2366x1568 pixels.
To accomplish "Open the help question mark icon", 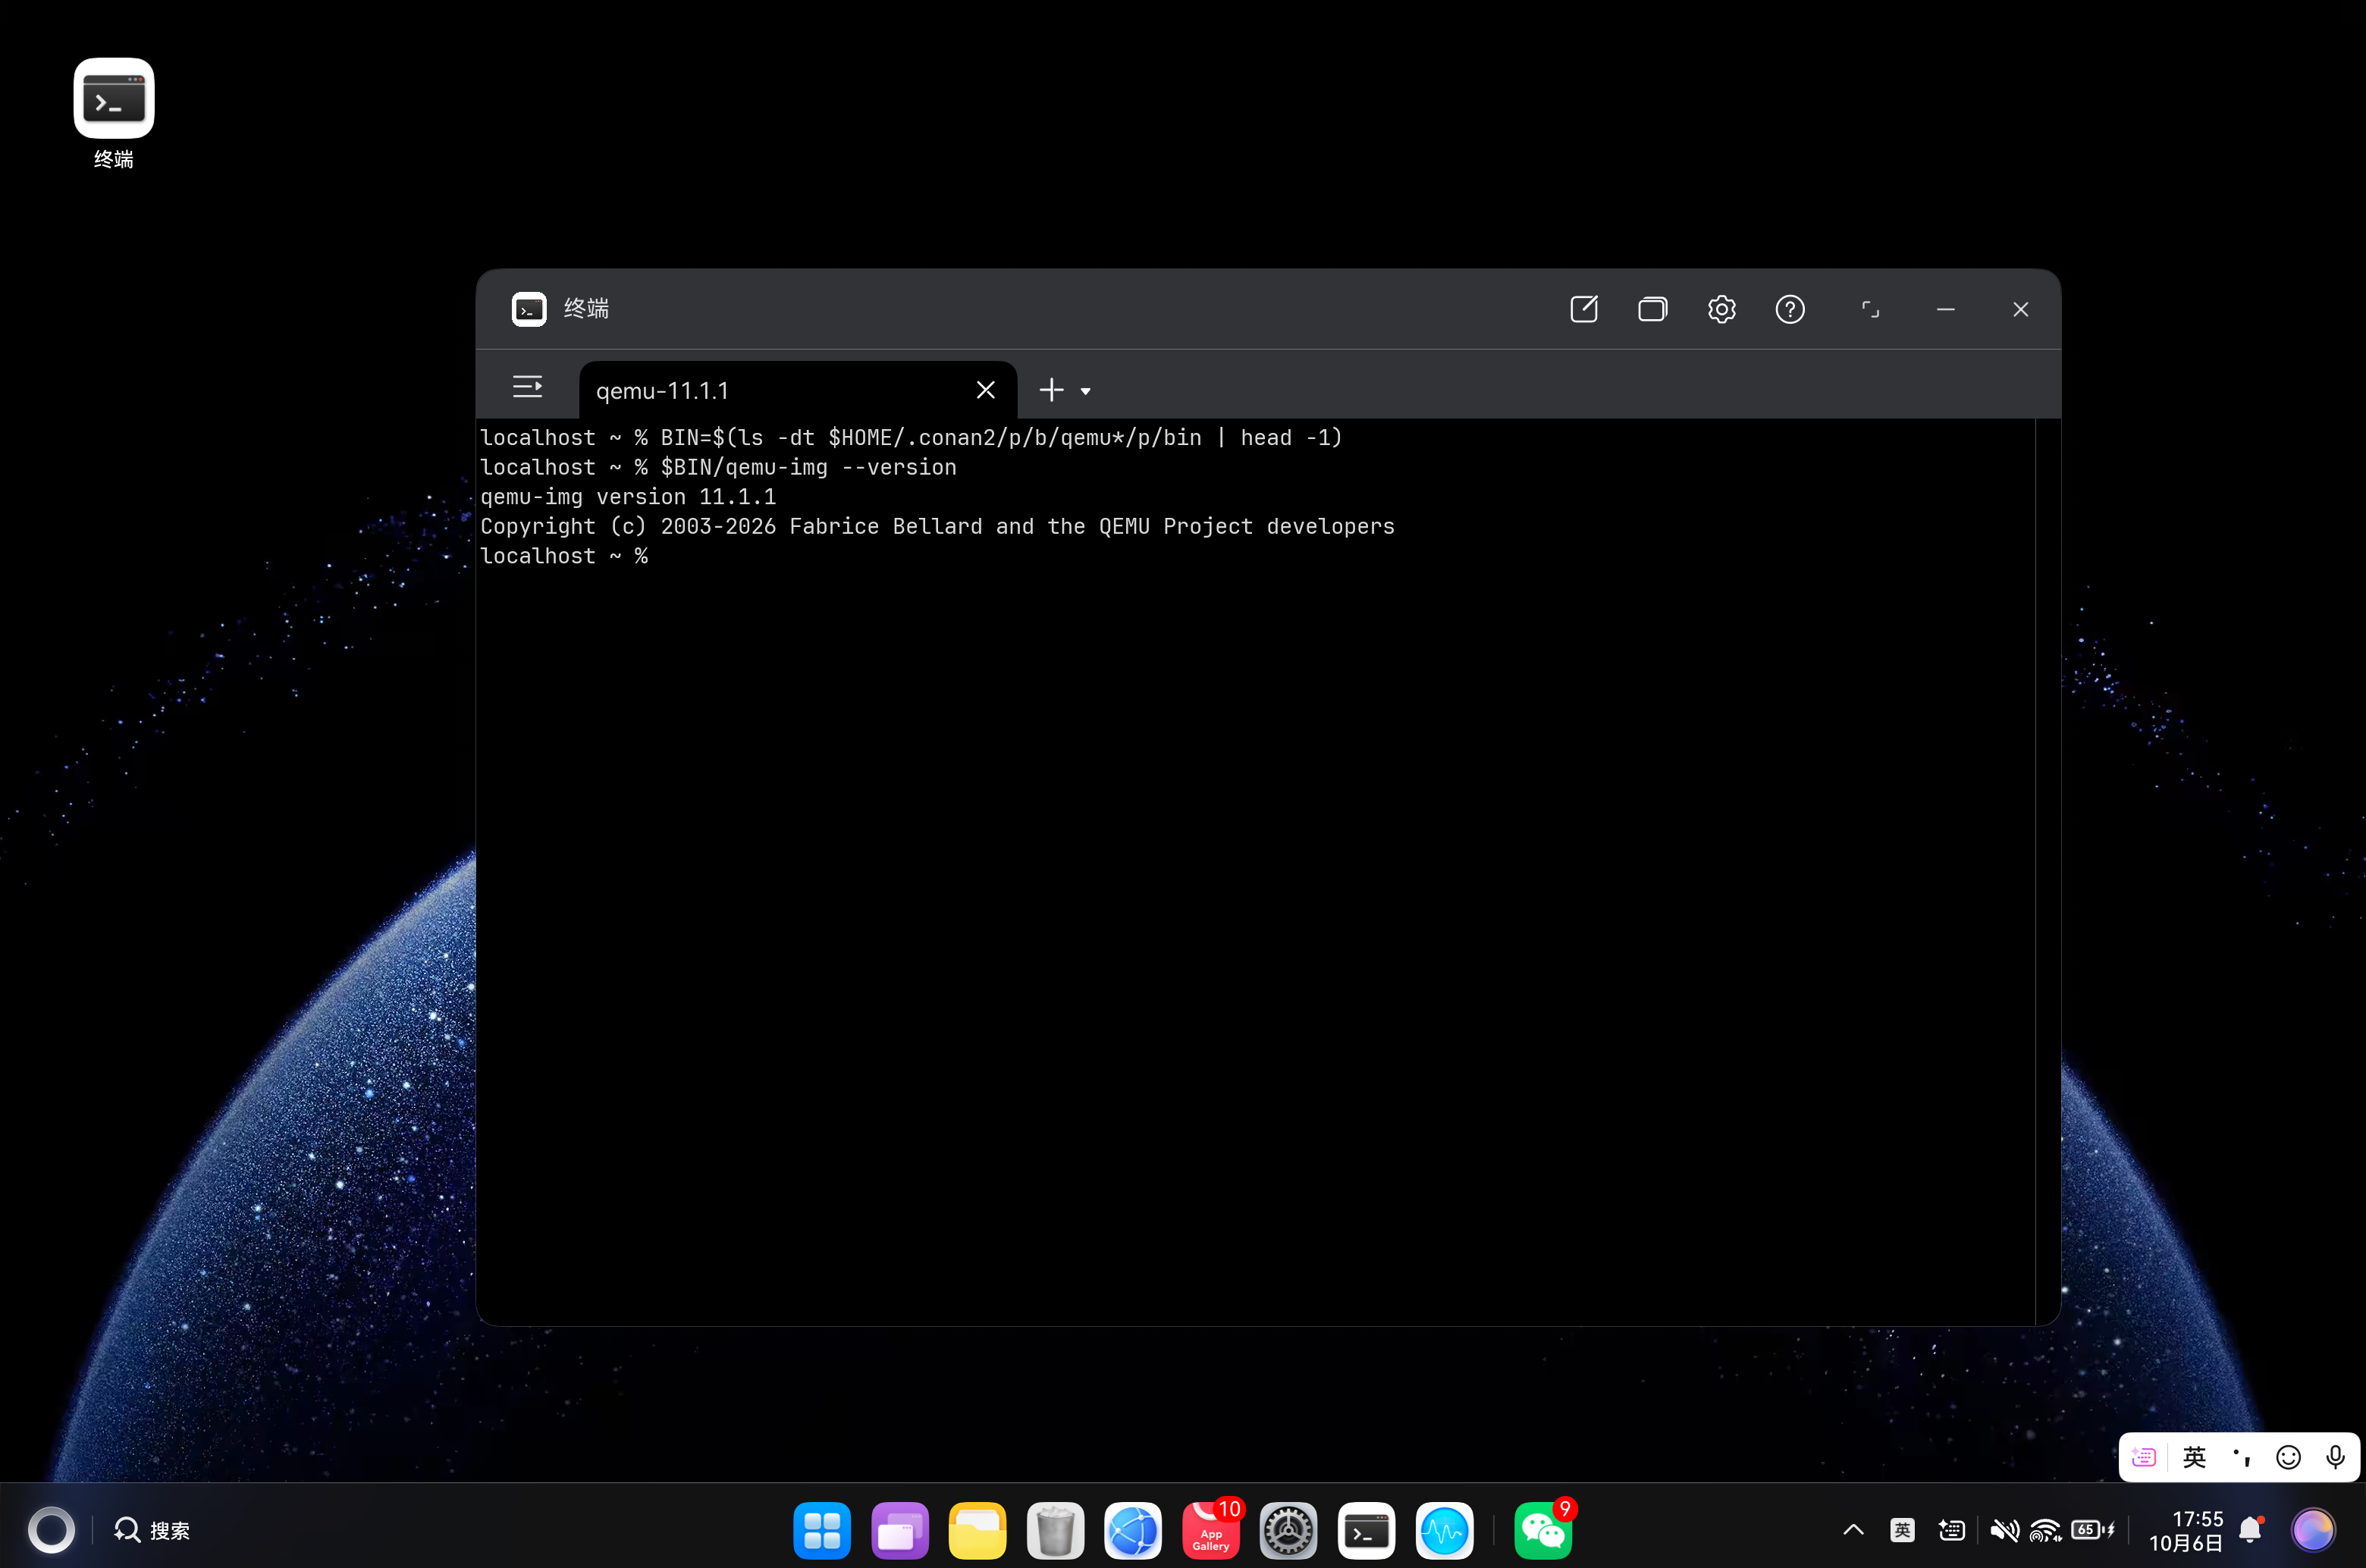I will point(1790,309).
